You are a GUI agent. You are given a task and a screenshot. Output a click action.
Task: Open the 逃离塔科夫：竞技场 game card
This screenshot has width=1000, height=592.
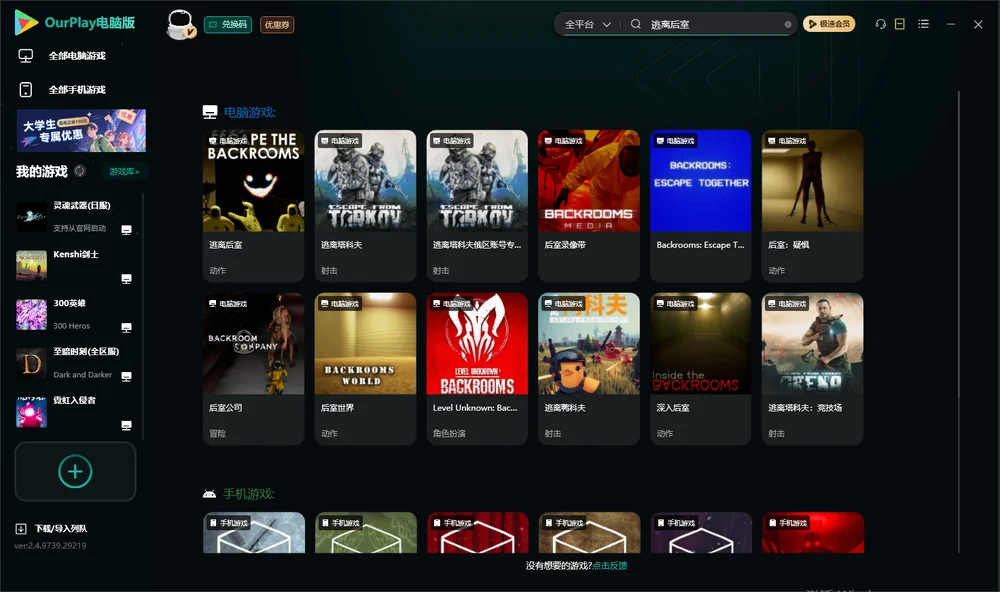[x=812, y=369]
